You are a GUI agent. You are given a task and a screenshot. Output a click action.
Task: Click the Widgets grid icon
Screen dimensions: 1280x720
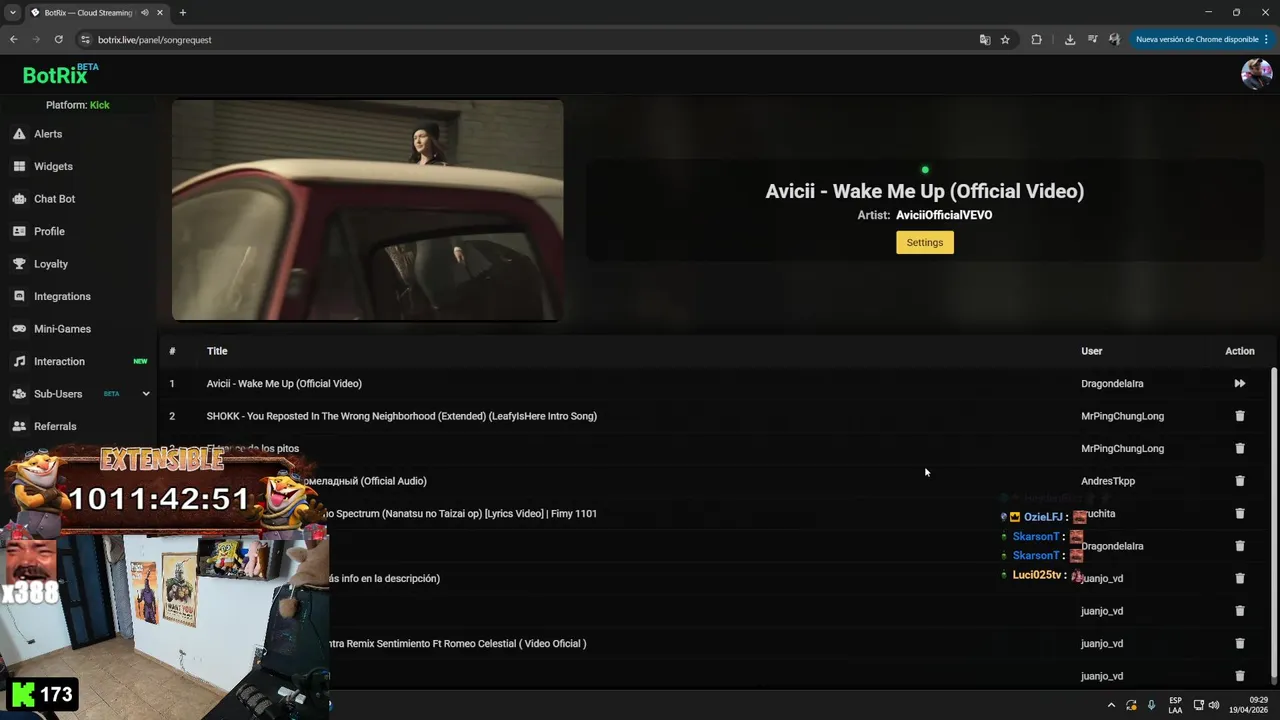click(19, 166)
